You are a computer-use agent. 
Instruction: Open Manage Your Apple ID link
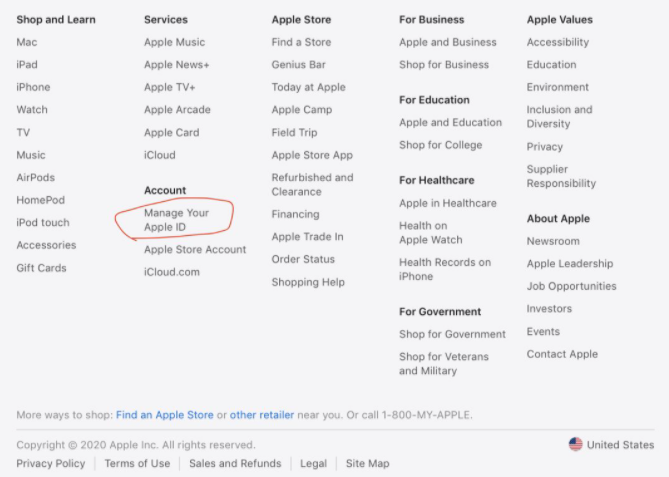176,220
